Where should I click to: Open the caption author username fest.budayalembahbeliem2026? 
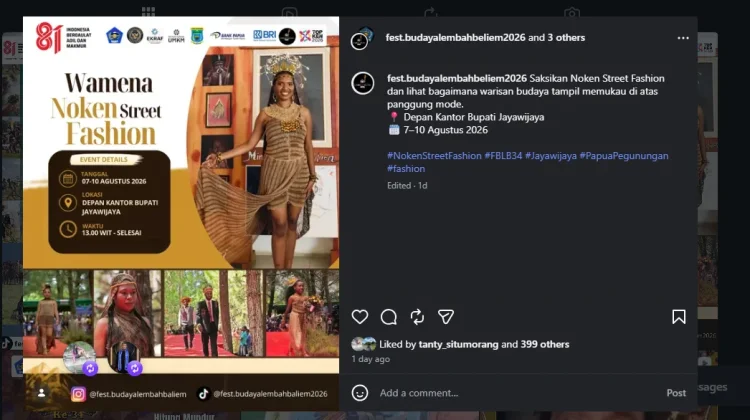[457, 78]
